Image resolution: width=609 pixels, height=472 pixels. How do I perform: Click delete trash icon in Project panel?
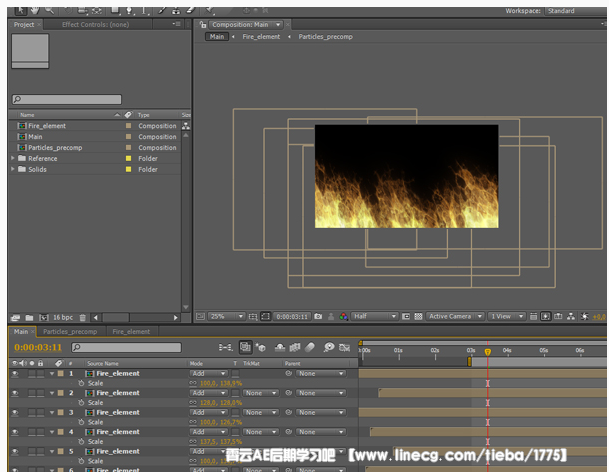(82, 317)
